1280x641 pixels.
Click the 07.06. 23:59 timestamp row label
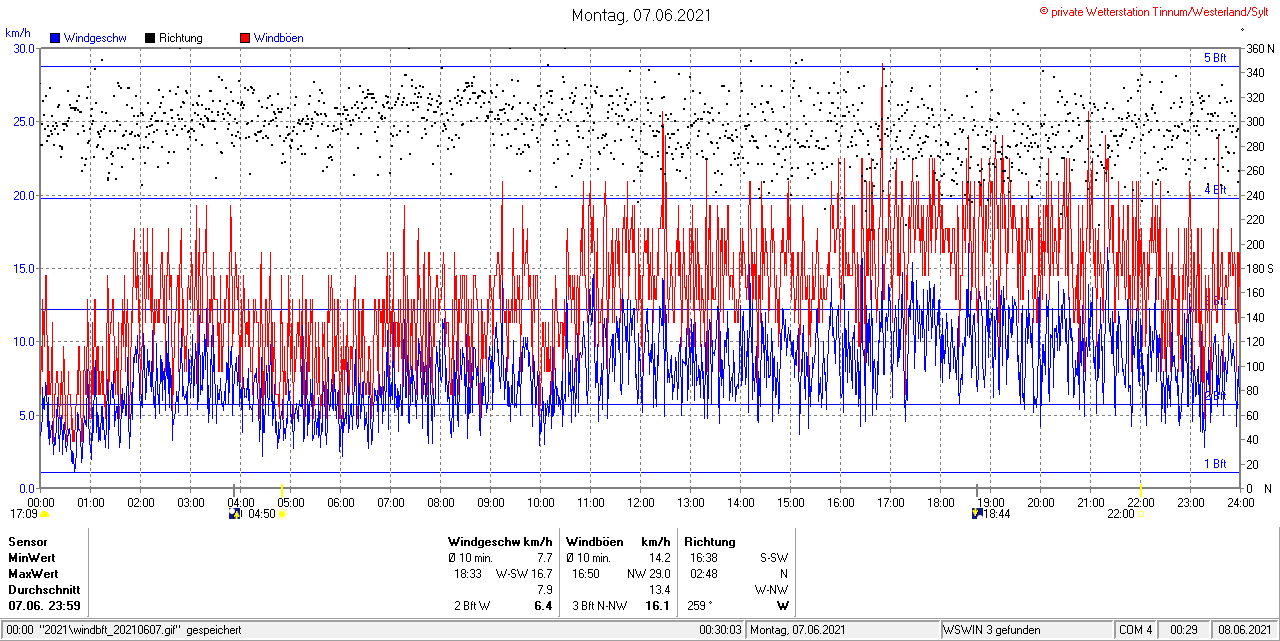(x=45, y=606)
